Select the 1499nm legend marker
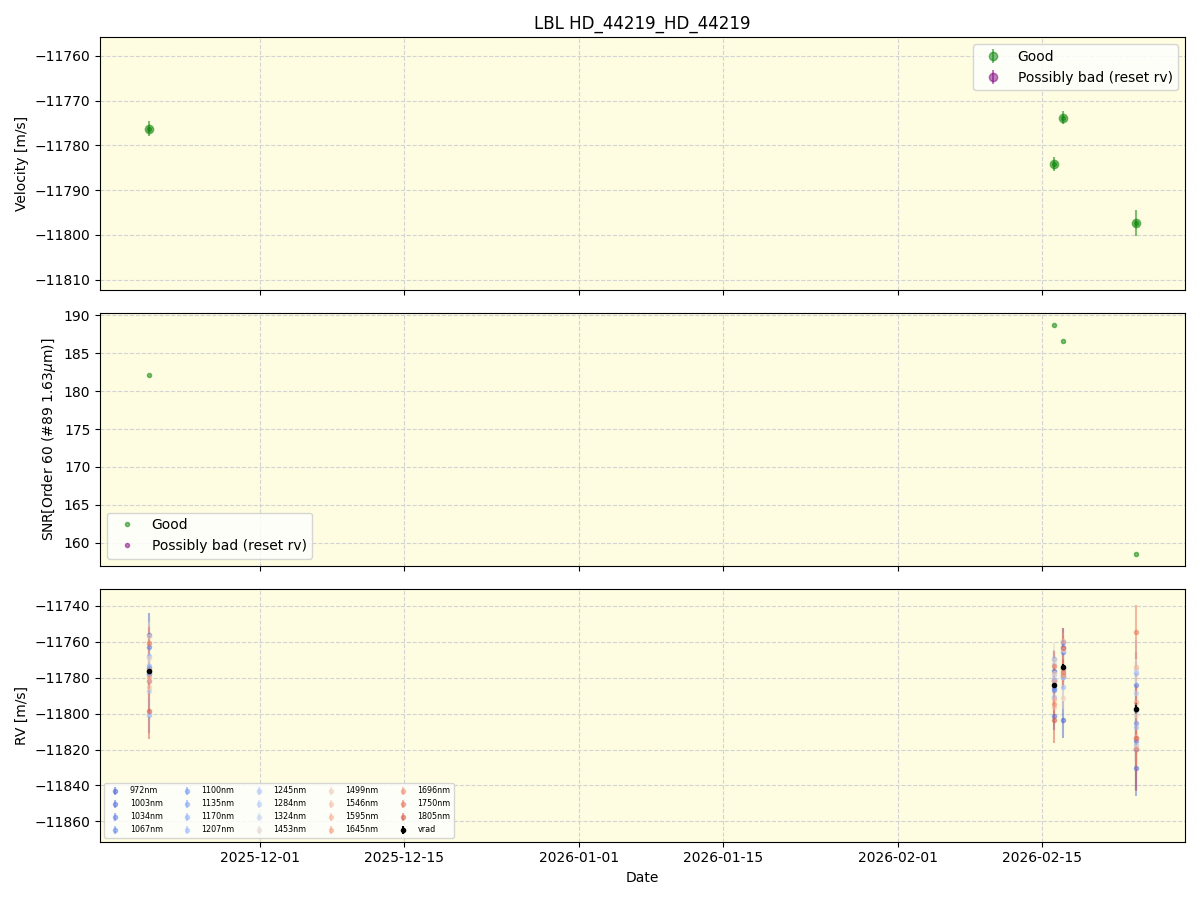Viewport: 1200px width, 900px height. point(331,790)
